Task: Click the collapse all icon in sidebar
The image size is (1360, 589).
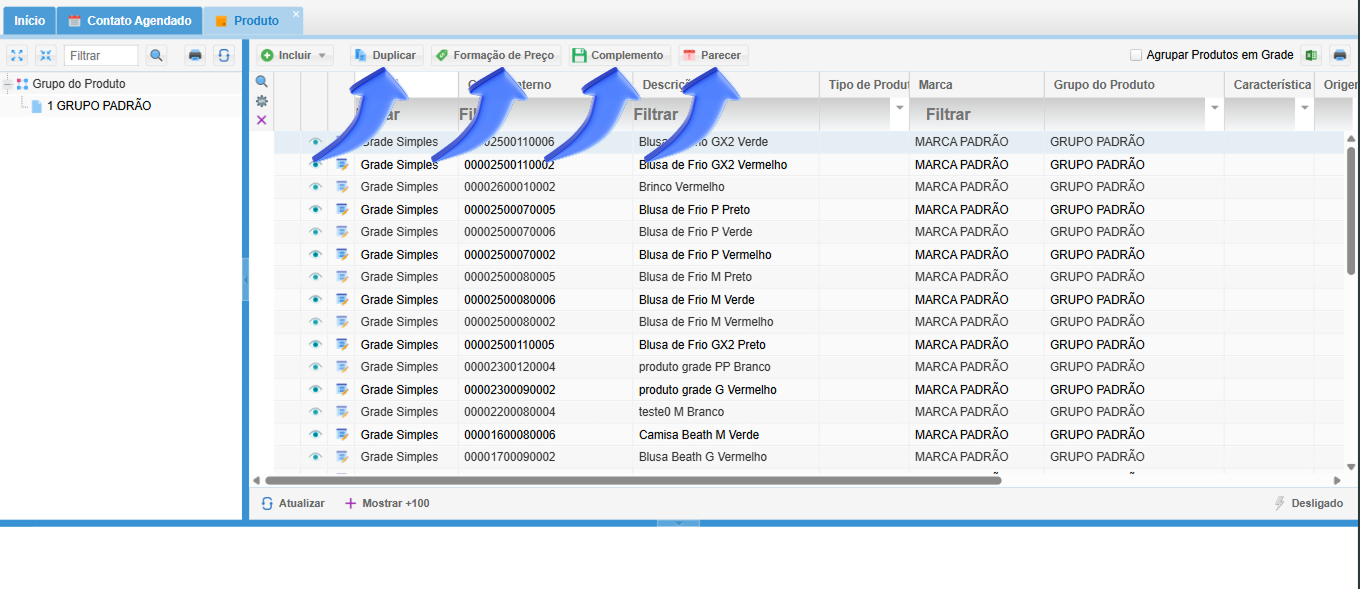Action: point(45,55)
